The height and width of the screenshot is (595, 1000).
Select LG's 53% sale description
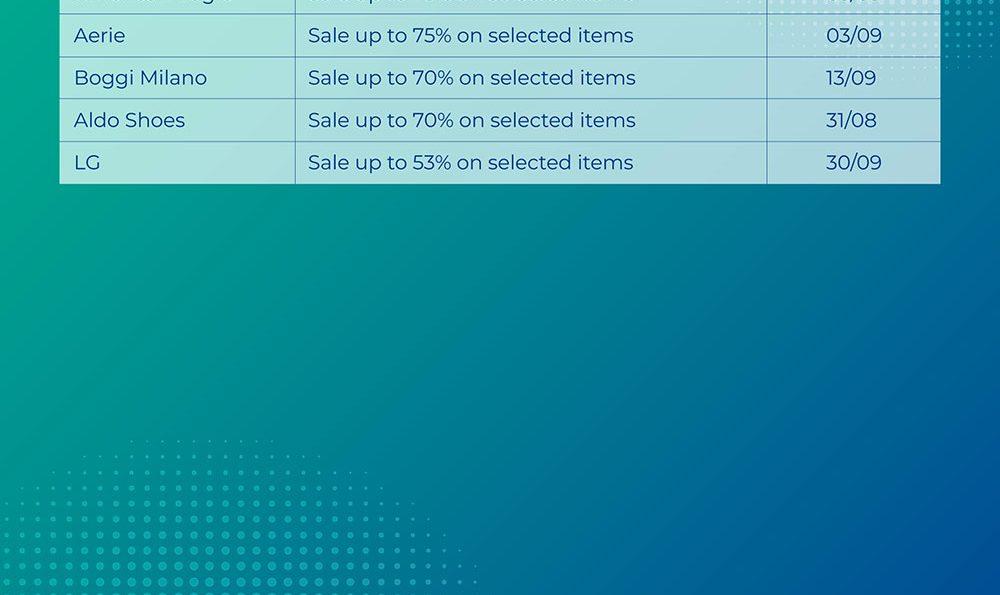coord(470,163)
